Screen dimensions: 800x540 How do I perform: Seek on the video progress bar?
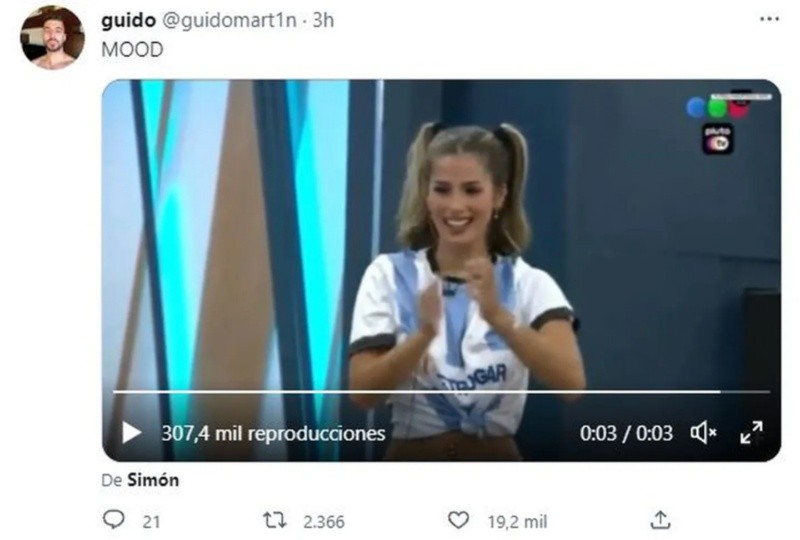(x=441, y=392)
